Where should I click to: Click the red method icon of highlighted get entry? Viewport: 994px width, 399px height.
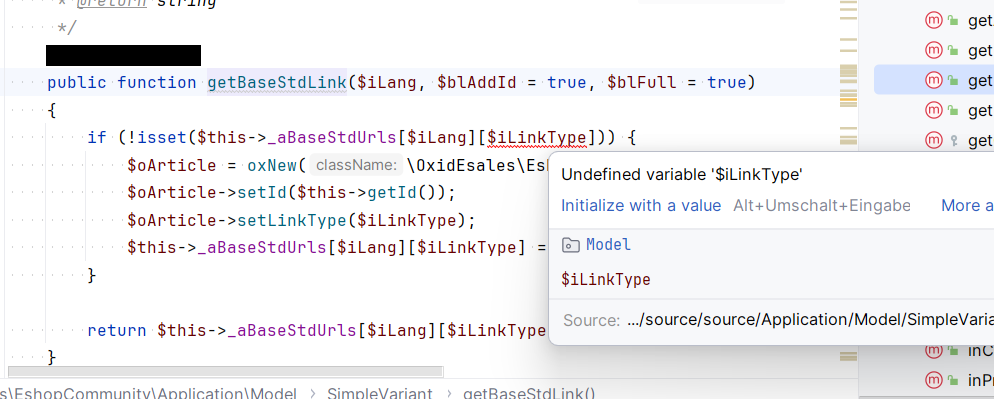pyautogui.click(x=934, y=80)
